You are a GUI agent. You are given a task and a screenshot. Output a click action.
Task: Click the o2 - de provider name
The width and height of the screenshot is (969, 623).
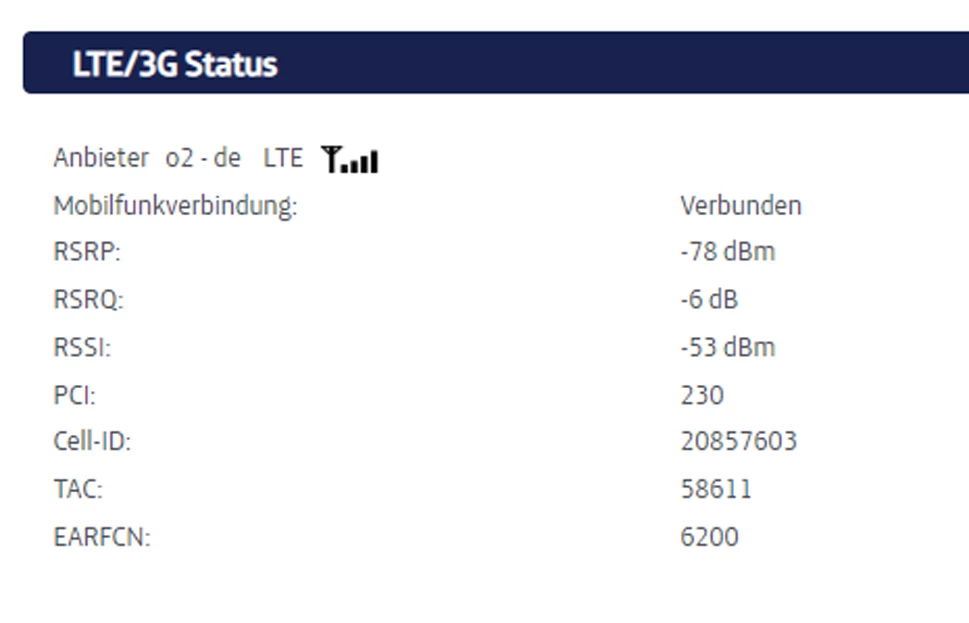tap(203, 158)
